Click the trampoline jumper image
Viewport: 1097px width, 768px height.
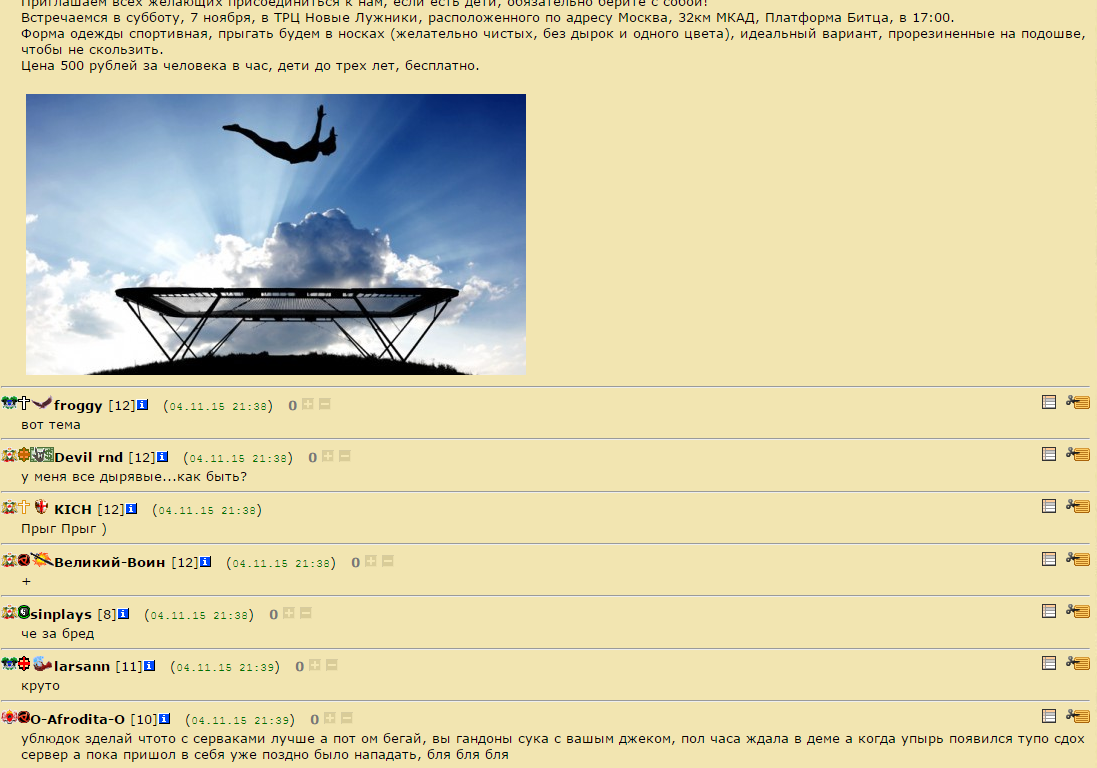(276, 234)
